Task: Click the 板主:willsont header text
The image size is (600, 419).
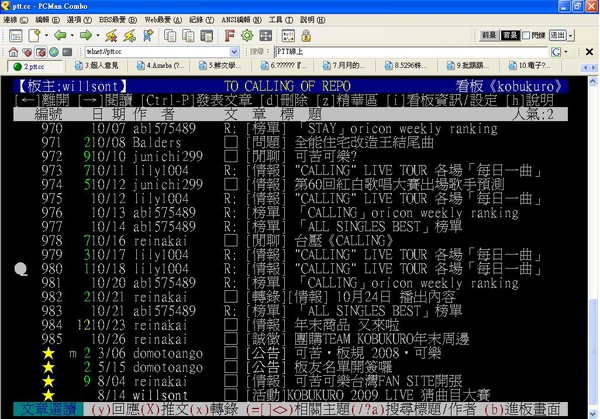Action: (x=73, y=86)
